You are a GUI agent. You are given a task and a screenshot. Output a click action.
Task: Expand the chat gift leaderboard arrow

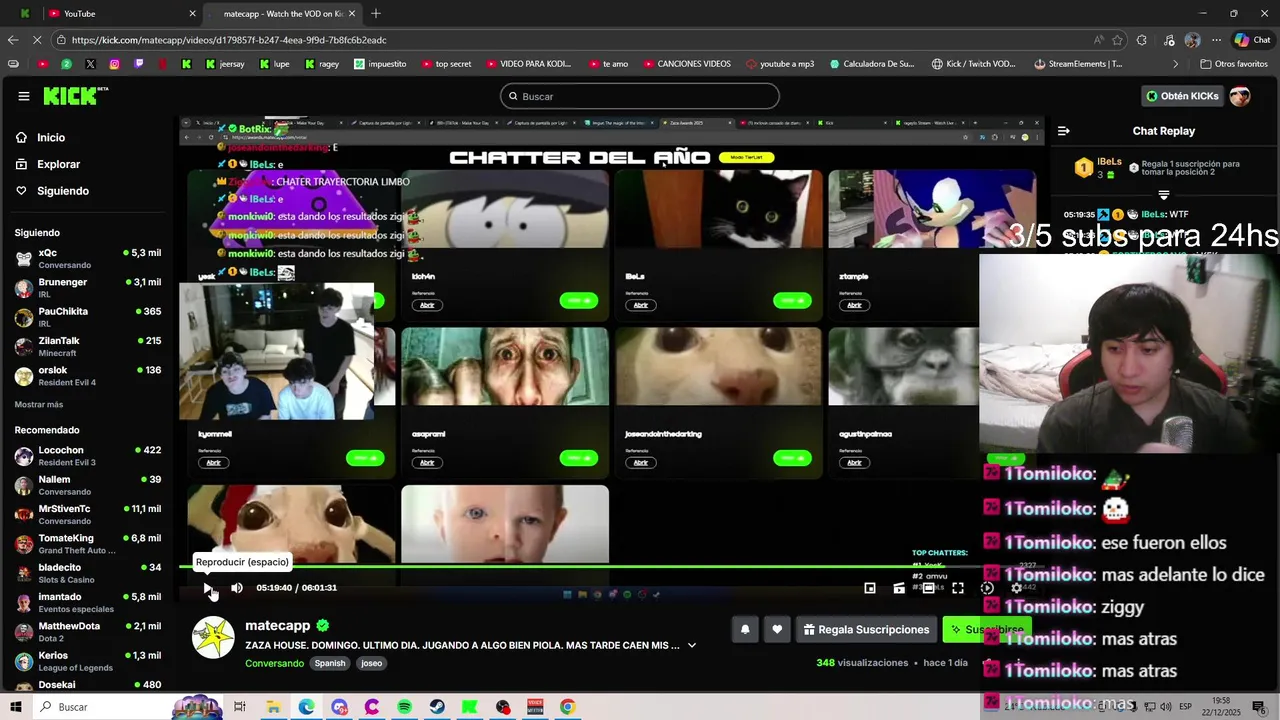point(1163,195)
